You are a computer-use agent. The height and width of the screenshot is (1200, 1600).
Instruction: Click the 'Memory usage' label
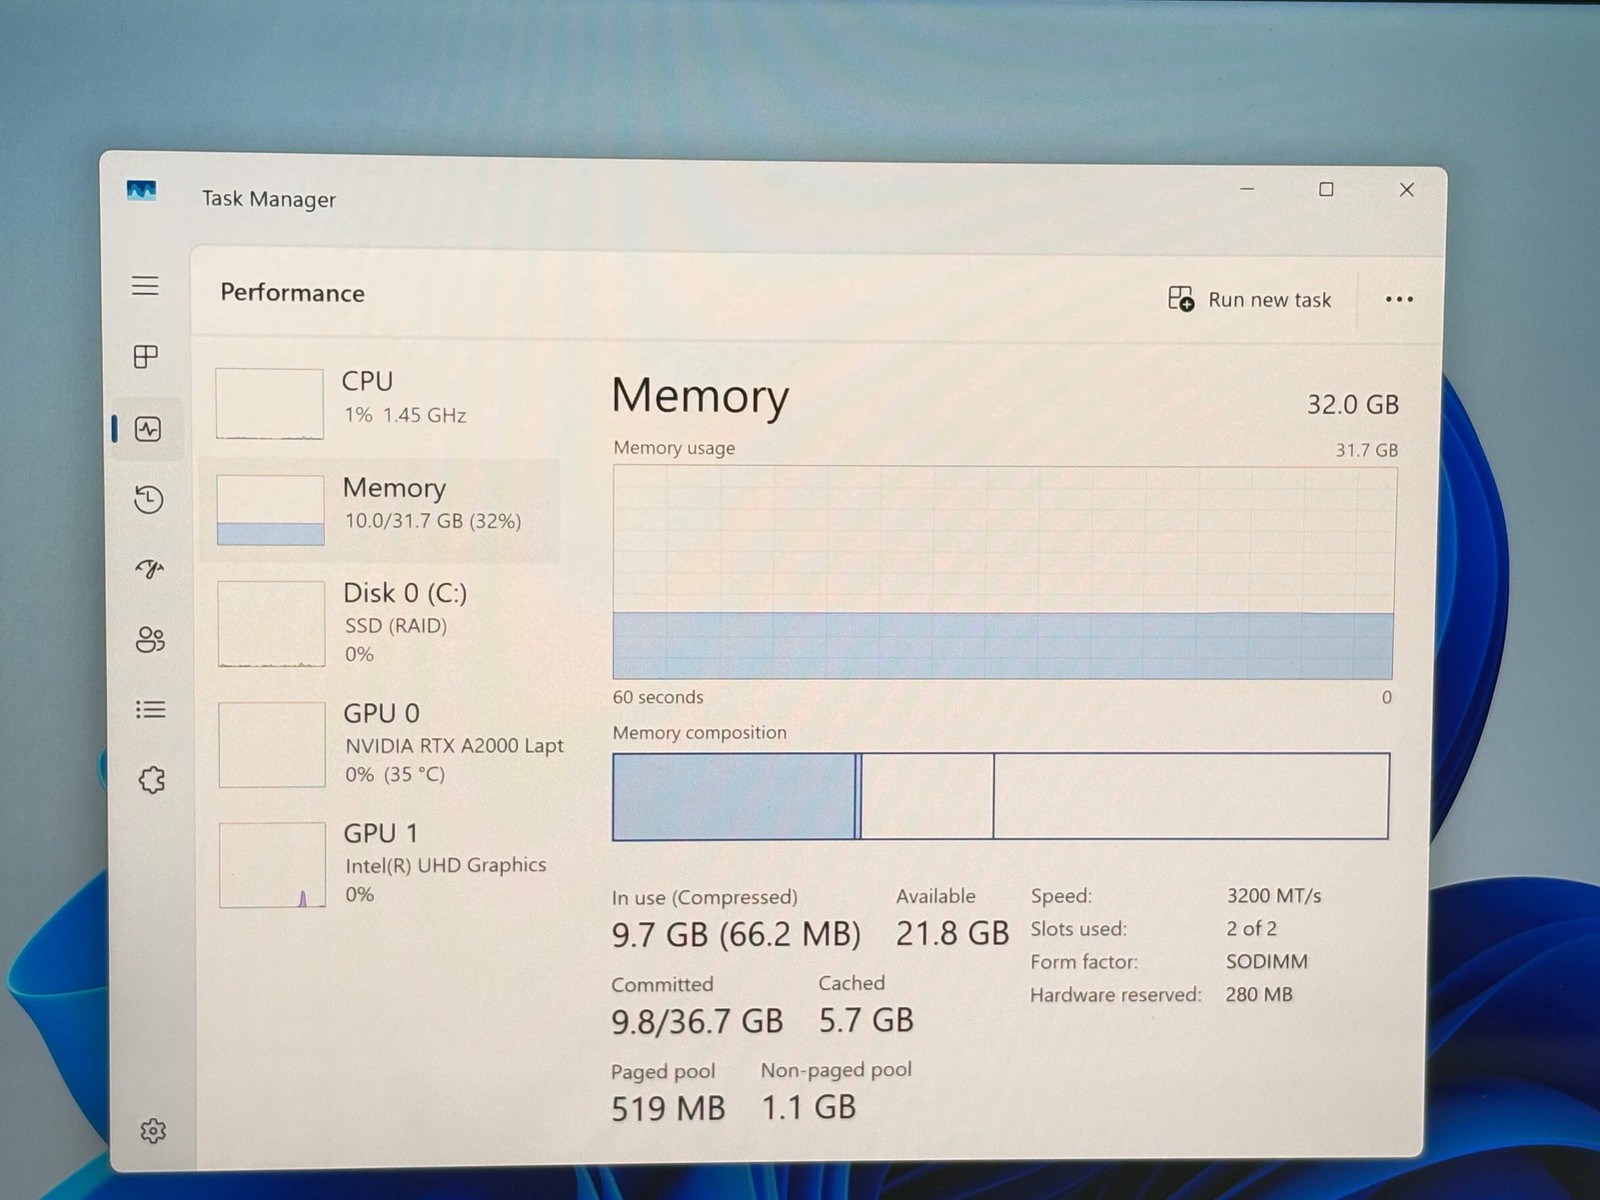click(674, 448)
